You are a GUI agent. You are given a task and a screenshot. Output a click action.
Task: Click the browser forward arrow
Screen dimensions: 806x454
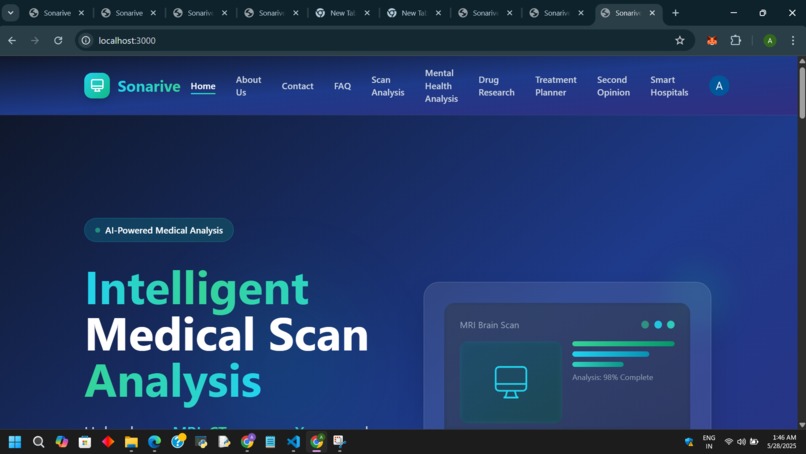[35, 40]
